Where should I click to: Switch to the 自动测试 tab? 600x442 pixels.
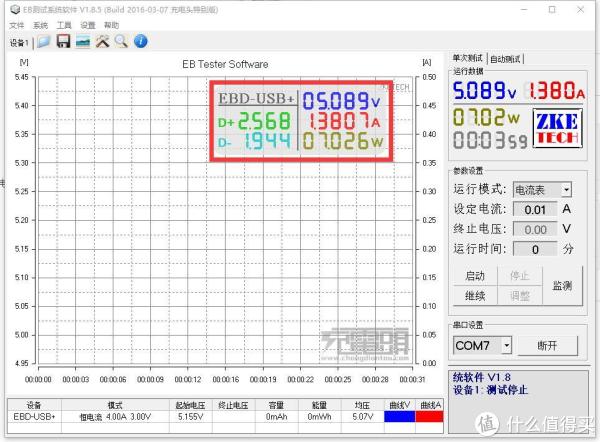pyautogui.click(x=505, y=59)
